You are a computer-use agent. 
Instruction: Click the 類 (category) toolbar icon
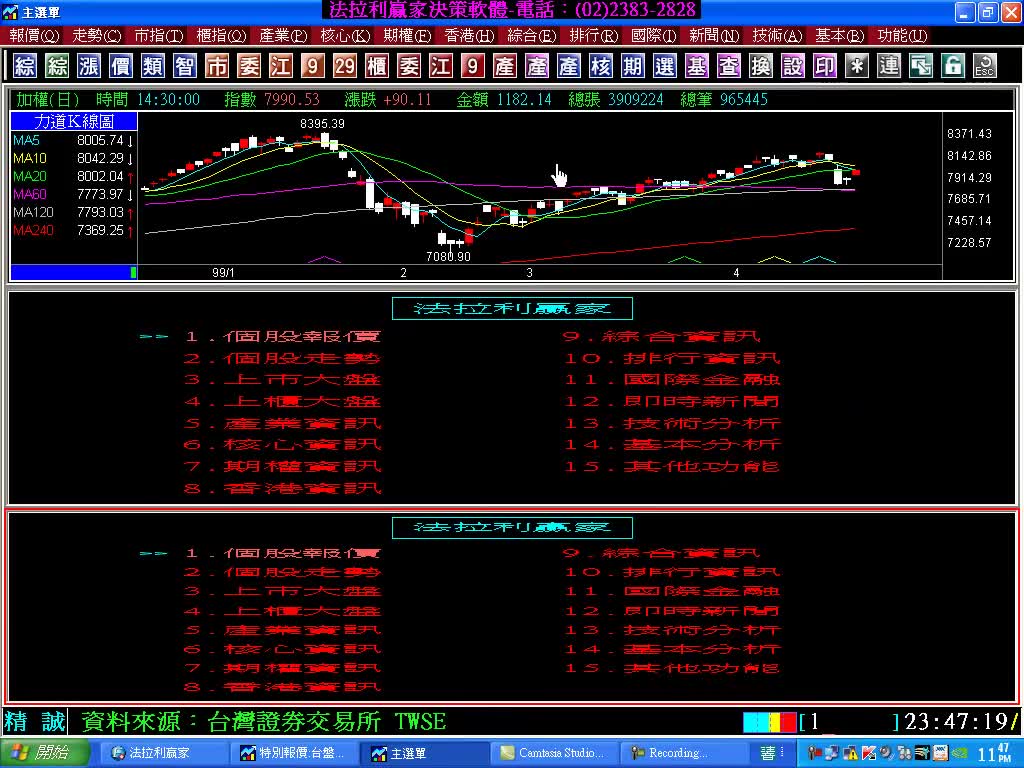point(153,66)
